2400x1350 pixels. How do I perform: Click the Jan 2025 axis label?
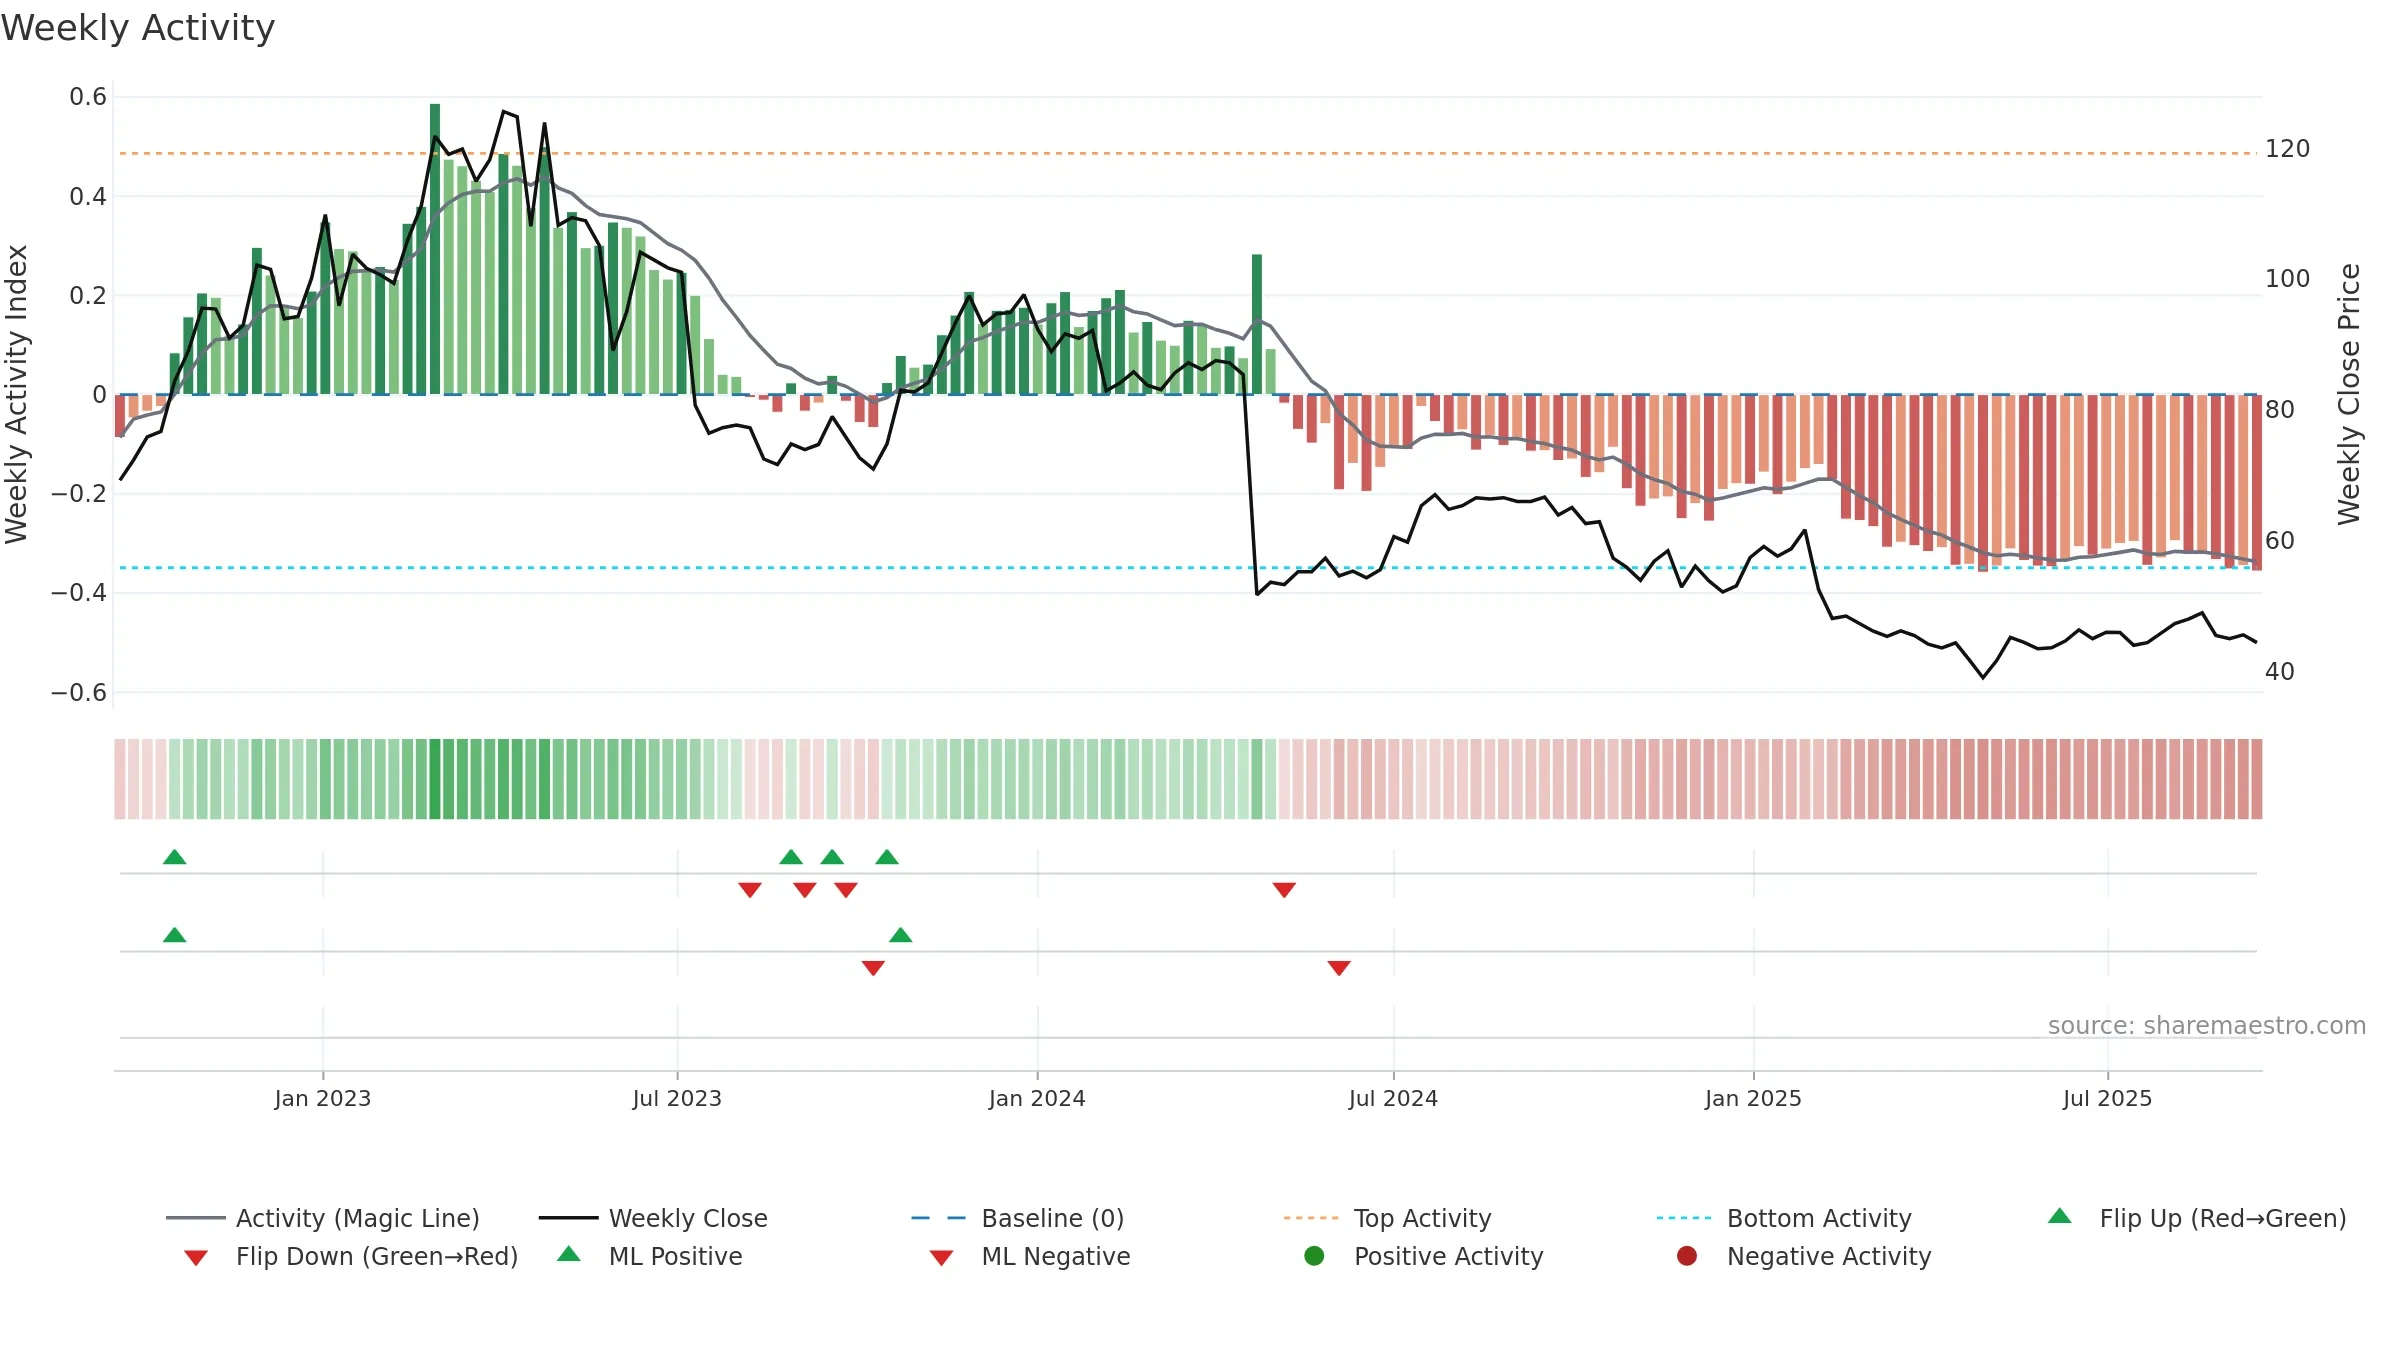pyautogui.click(x=1753, y=1098)
